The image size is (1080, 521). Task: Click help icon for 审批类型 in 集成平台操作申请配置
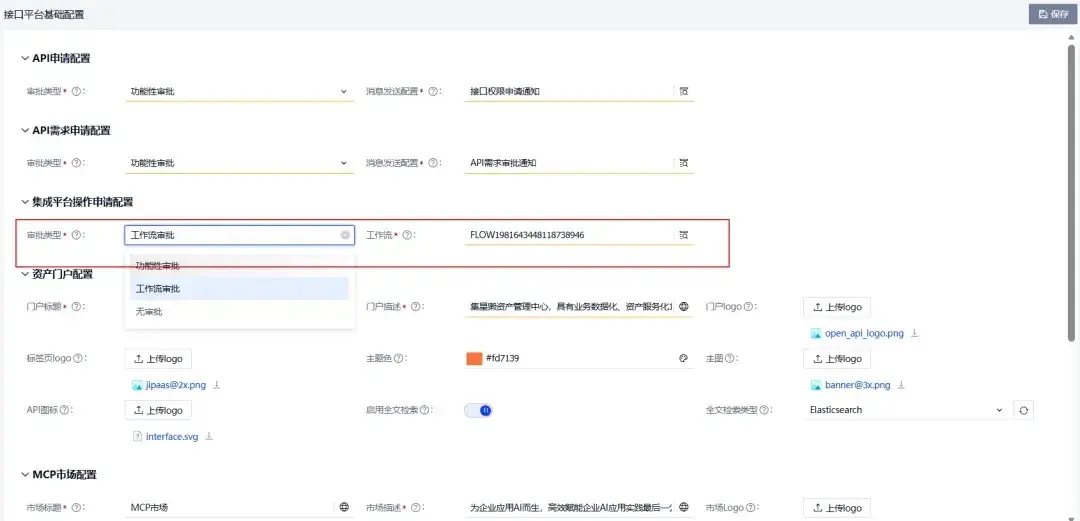tap(76, 235)
